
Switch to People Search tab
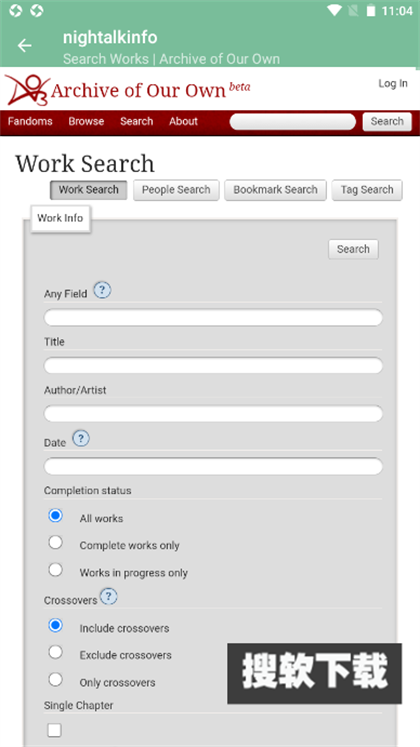[x=176, y=190]
